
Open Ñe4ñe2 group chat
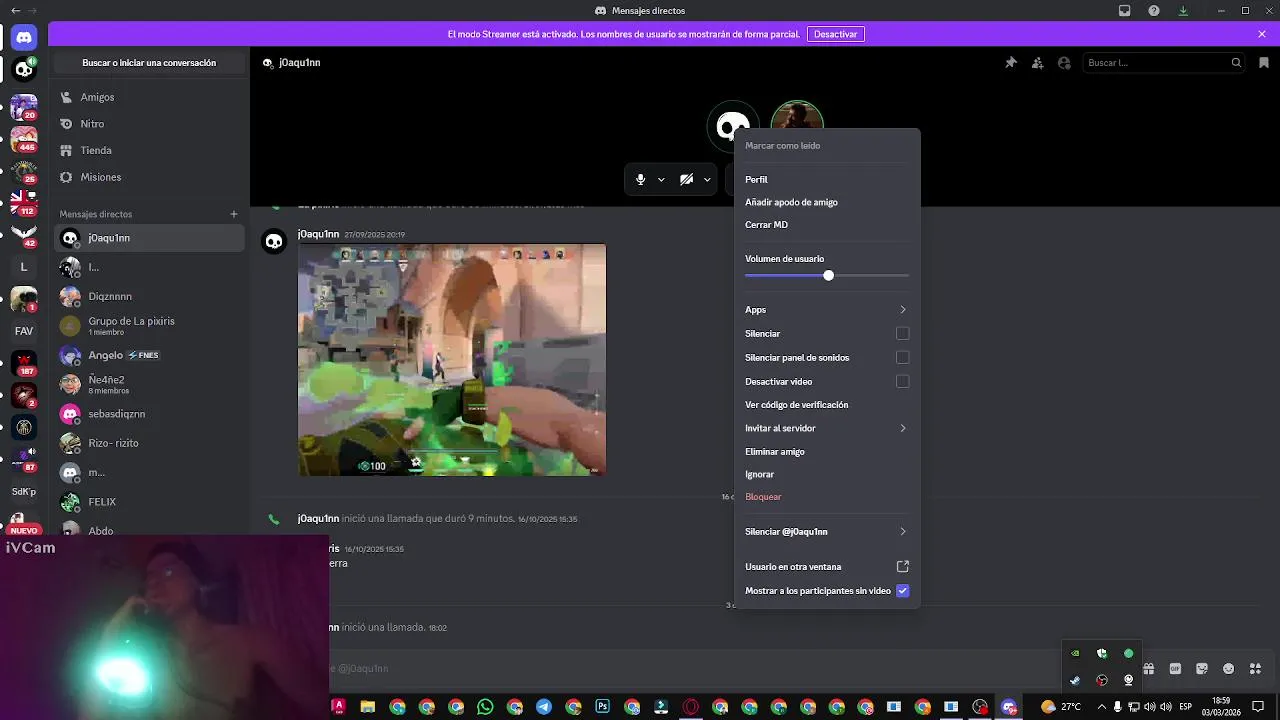pos(148,384)
